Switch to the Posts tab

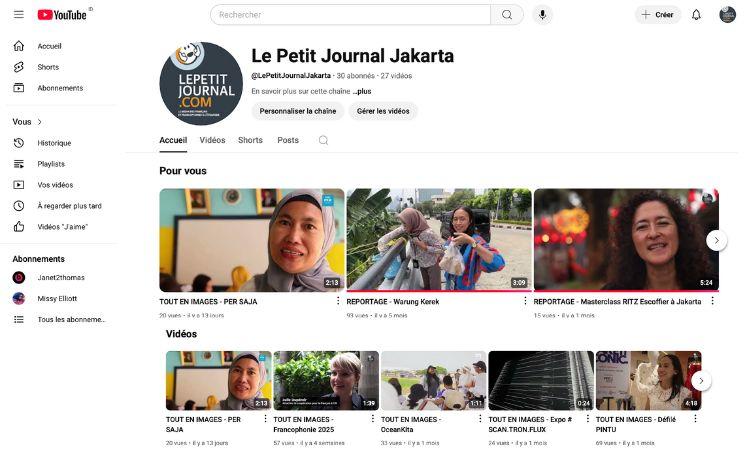pos(288,141)
